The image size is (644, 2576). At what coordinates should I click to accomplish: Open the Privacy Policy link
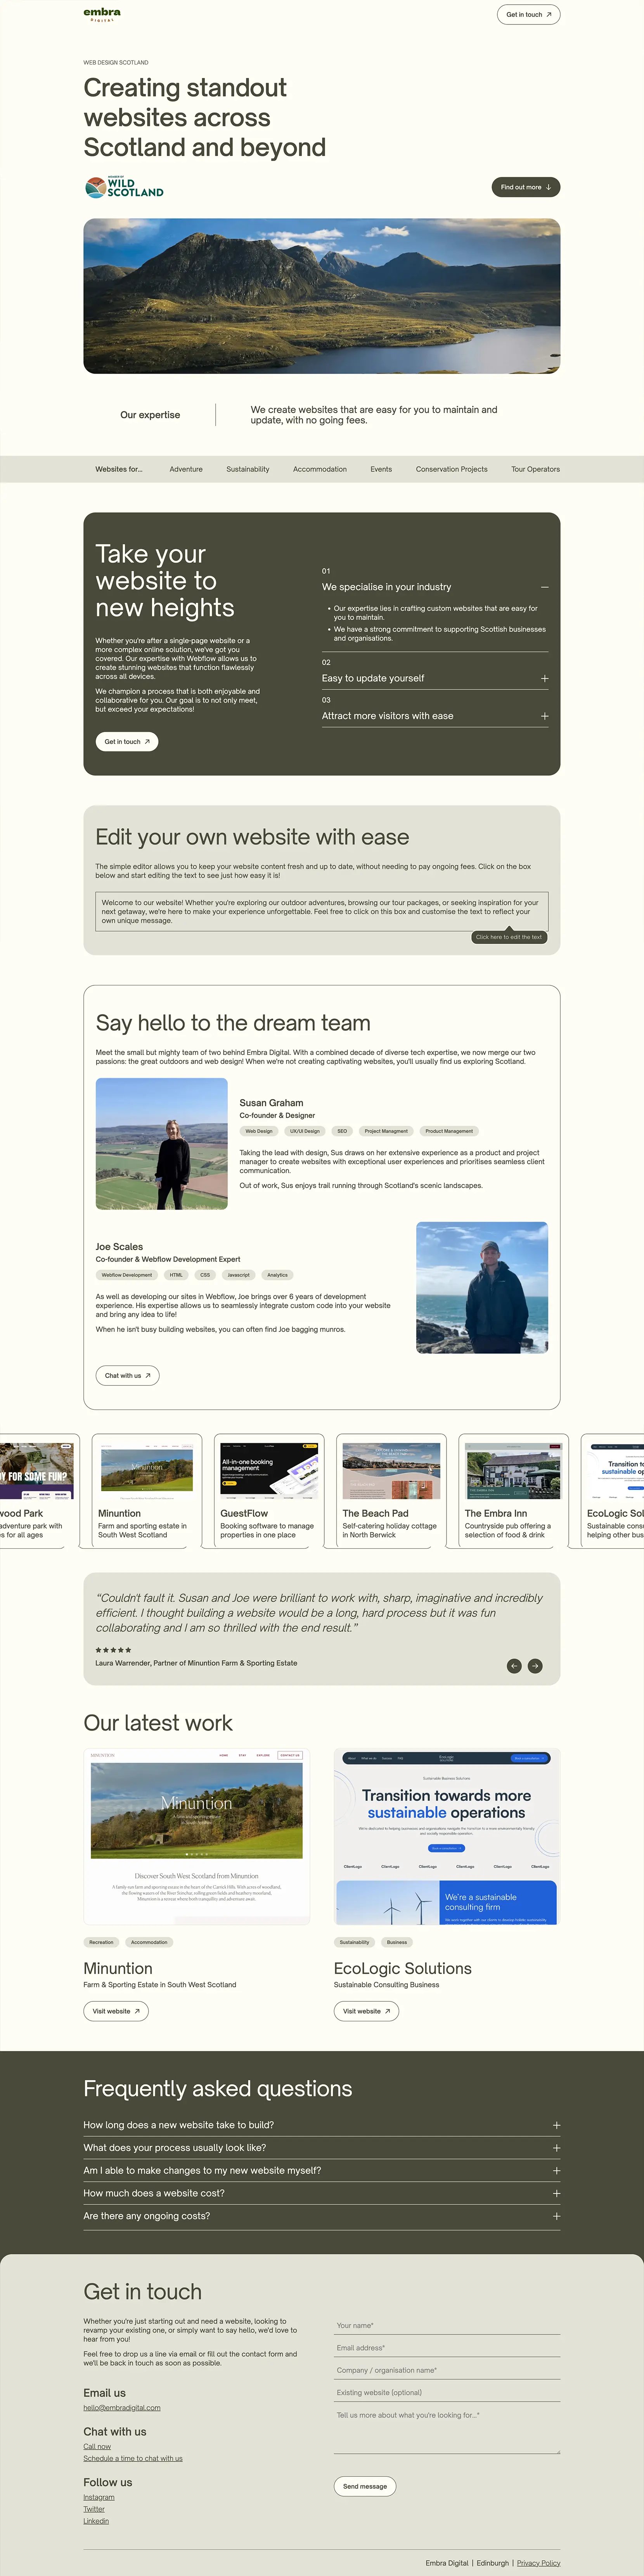tap(539, 2563)
